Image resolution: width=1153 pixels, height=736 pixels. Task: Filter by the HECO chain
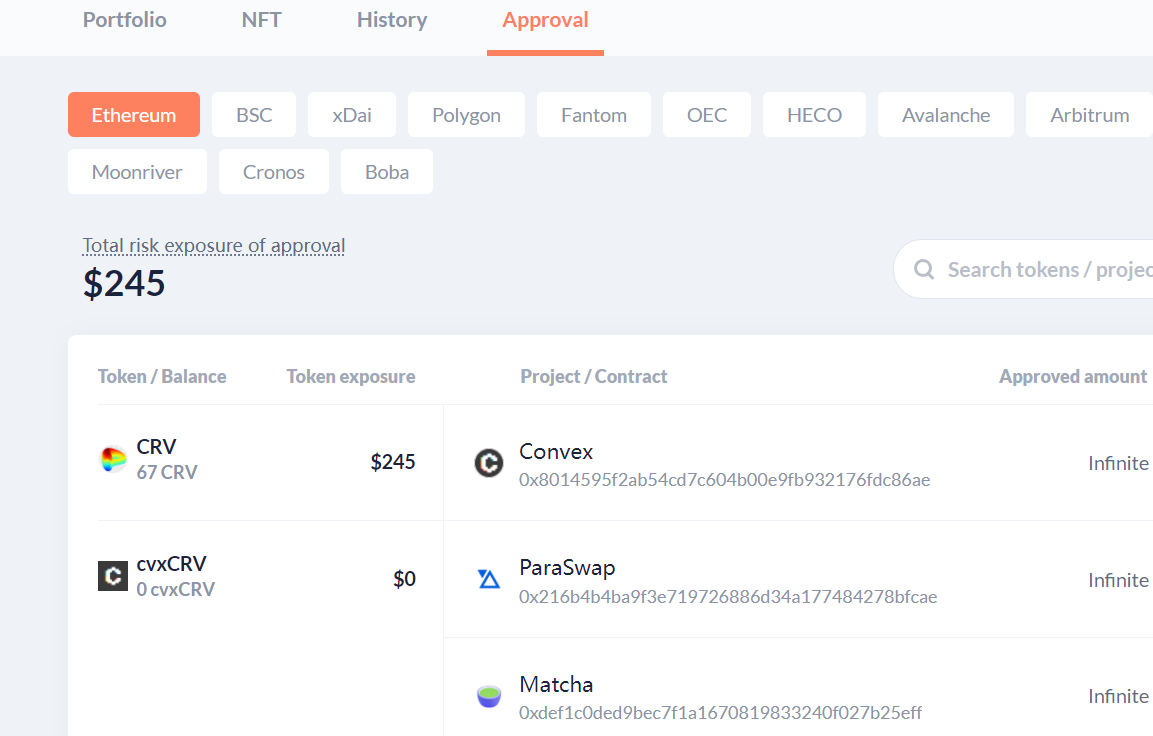point(814,115)
